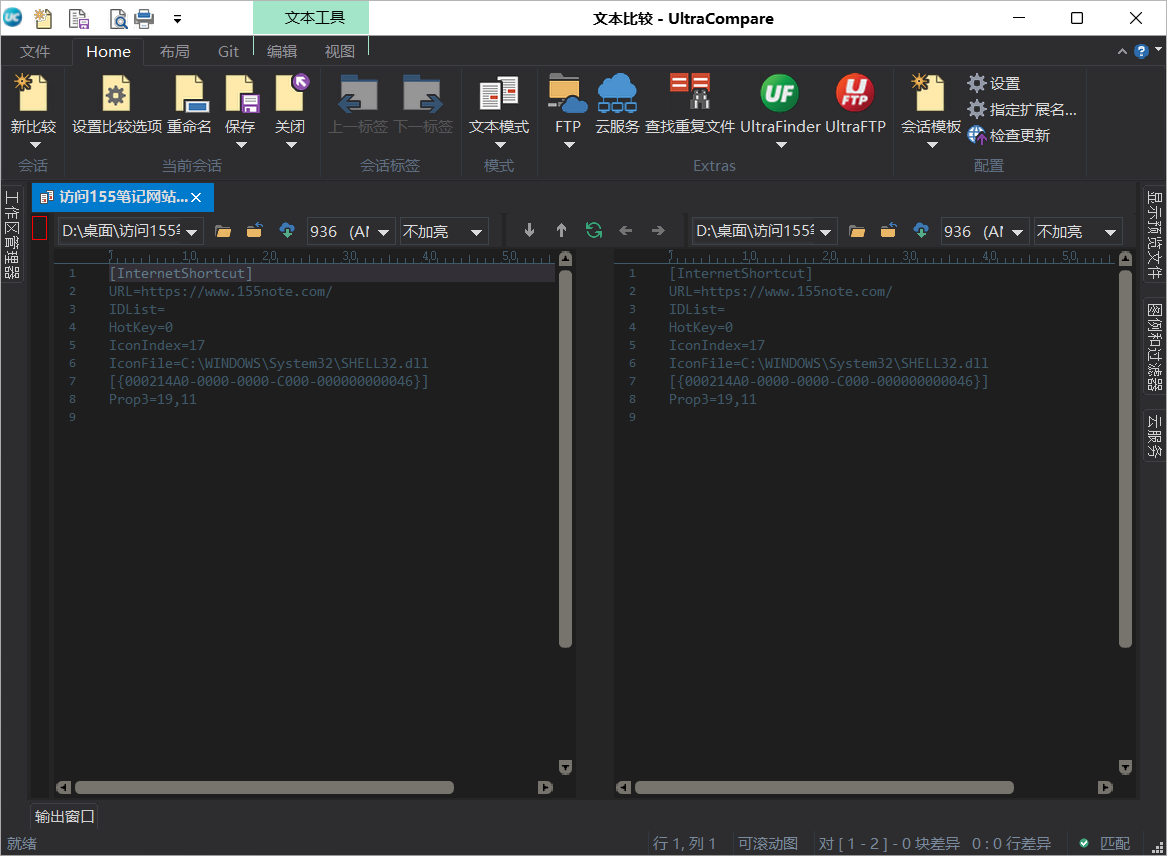Screen dimensions: 1167x856
Task: Open the Settings (设置) gear option
Action: pos(994,84)
